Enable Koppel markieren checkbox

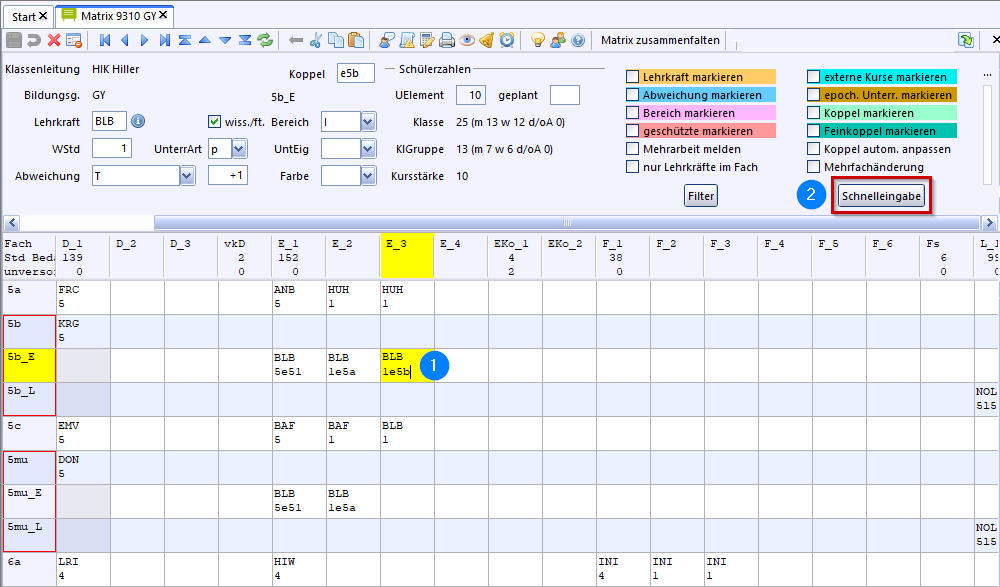coord(814,112)
